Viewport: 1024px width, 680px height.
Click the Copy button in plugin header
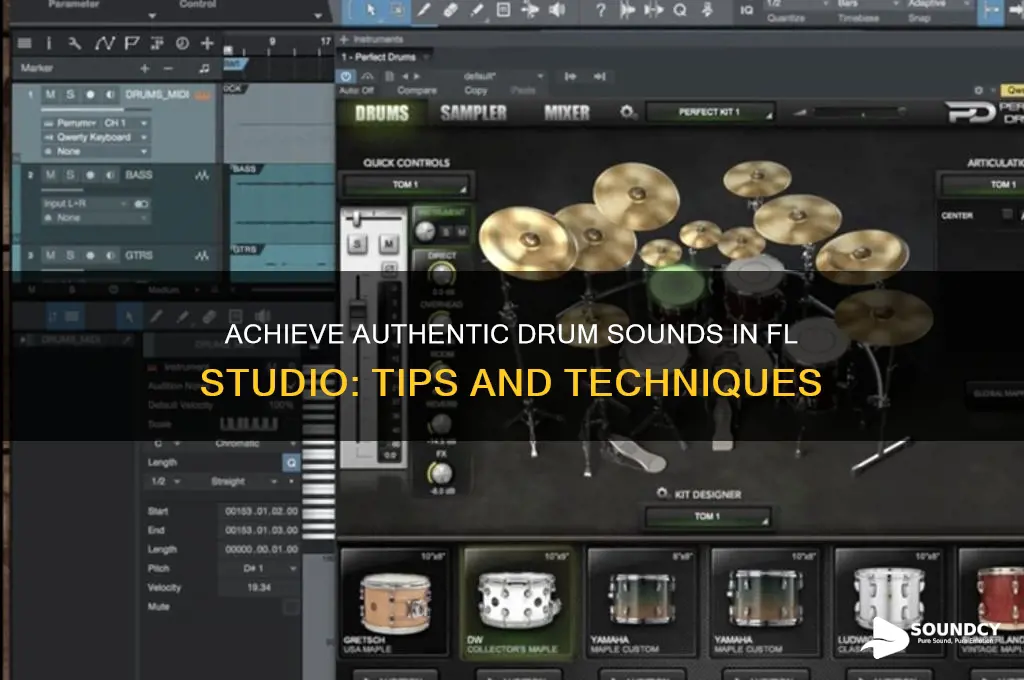pos(475,91)
